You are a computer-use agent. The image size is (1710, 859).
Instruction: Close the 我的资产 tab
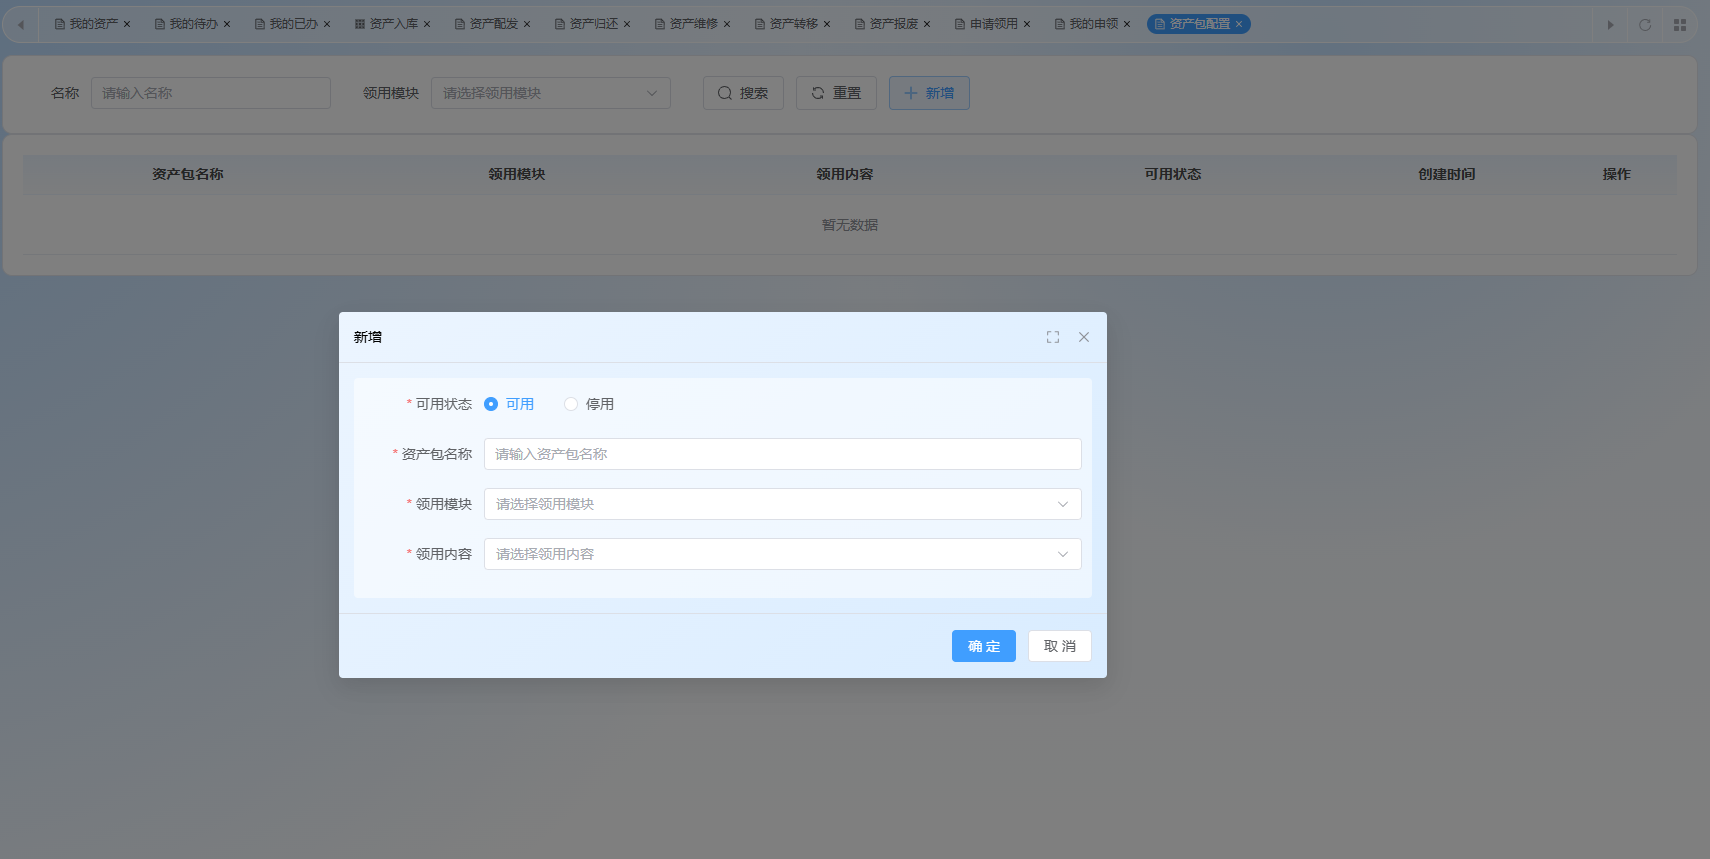(x=127, y=24)
